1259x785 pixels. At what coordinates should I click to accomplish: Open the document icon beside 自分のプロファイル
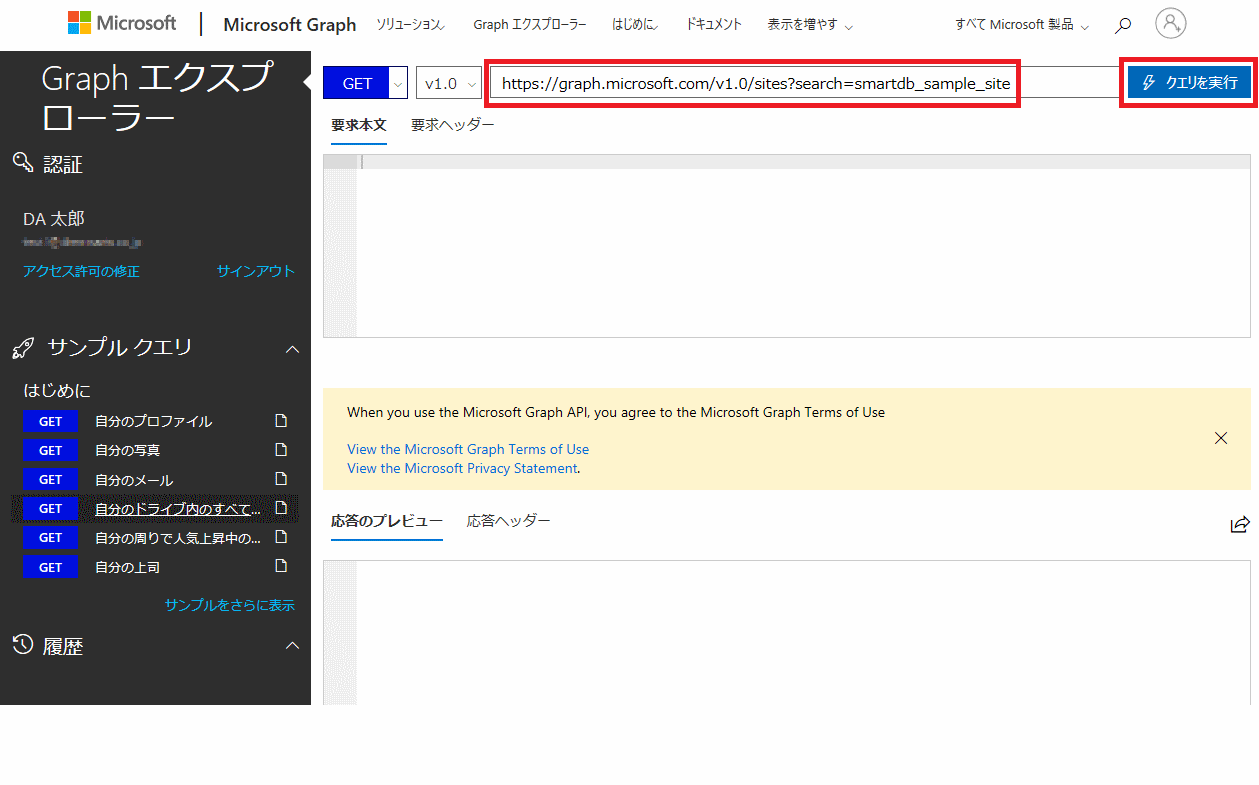coord(281,421)
